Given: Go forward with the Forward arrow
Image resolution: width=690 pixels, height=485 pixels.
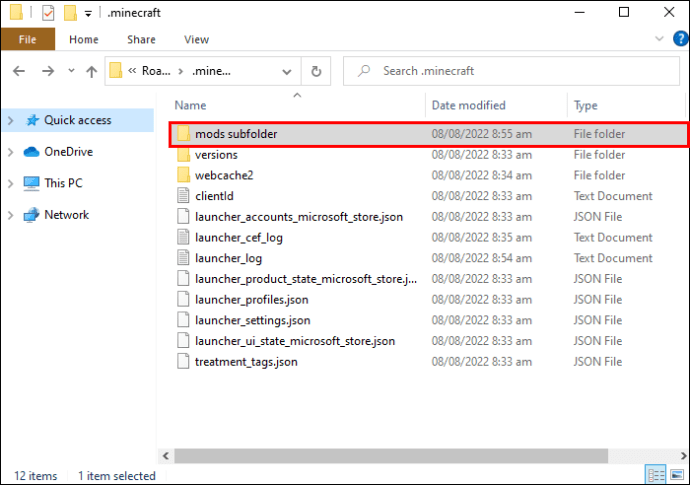Looking at the screenshot, I should (48, 71).
